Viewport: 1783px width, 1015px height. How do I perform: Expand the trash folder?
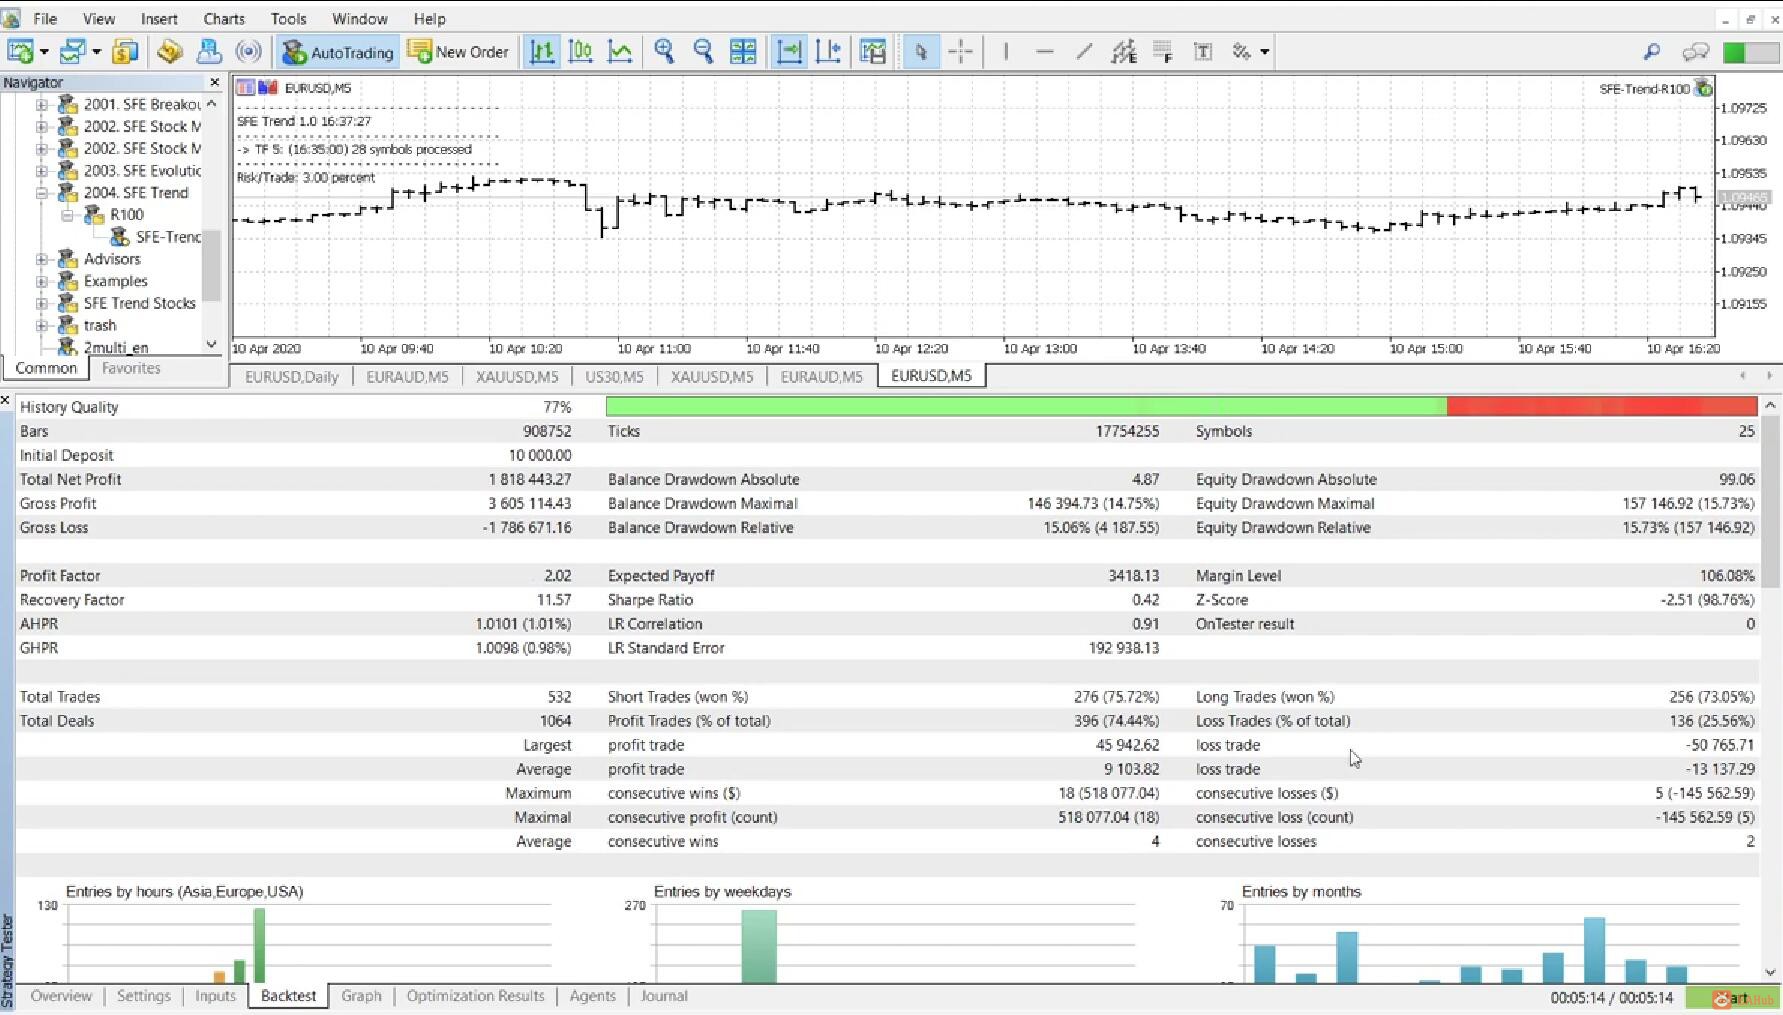41,325
